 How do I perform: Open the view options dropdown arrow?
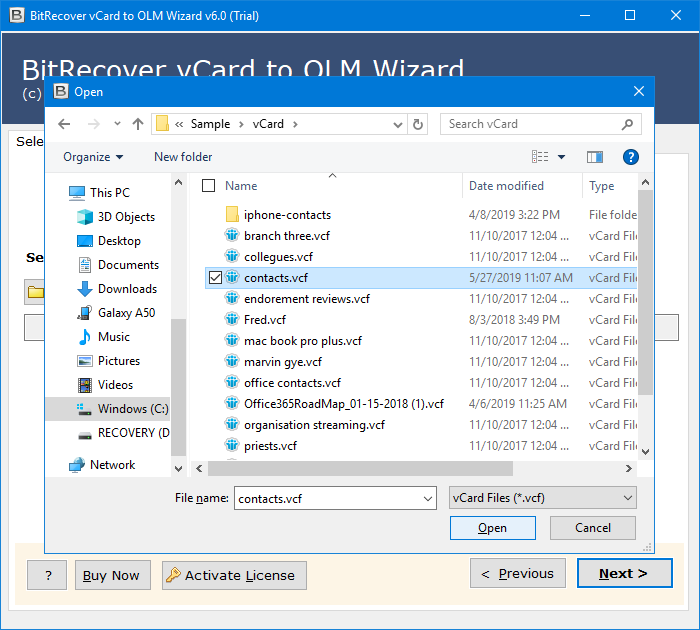[562, 157]
